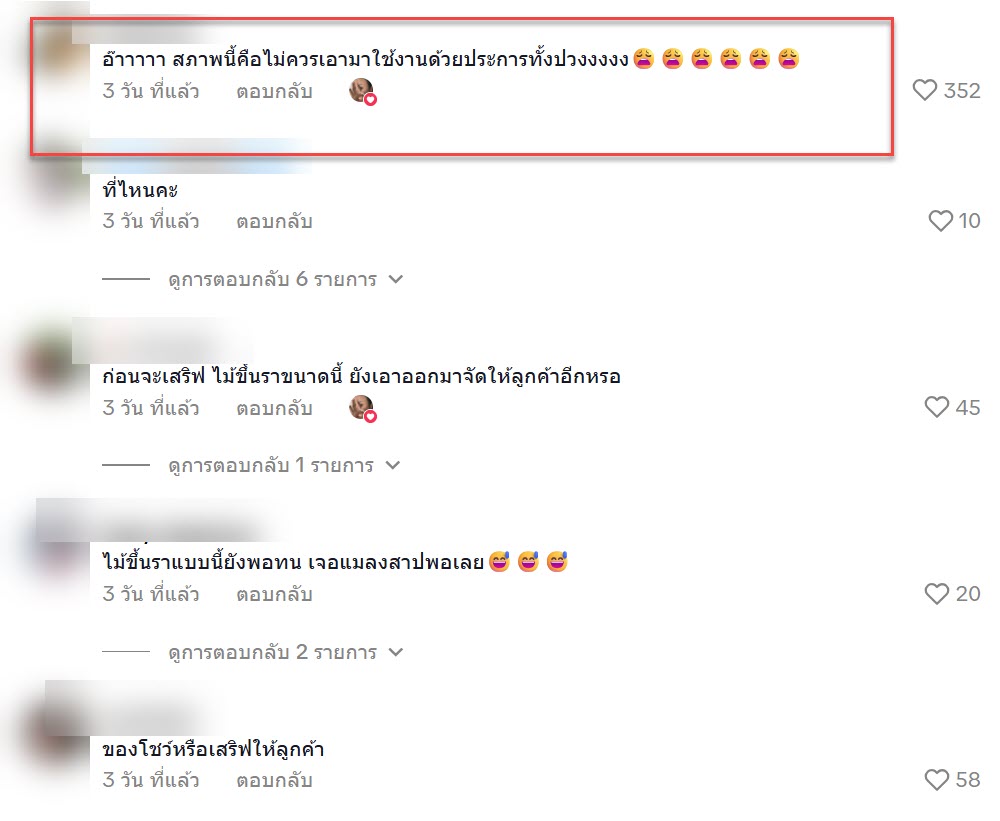1000x821 pixels.
Task: Click creator-liked avatar badge on third comment
Action: (362, 408)
